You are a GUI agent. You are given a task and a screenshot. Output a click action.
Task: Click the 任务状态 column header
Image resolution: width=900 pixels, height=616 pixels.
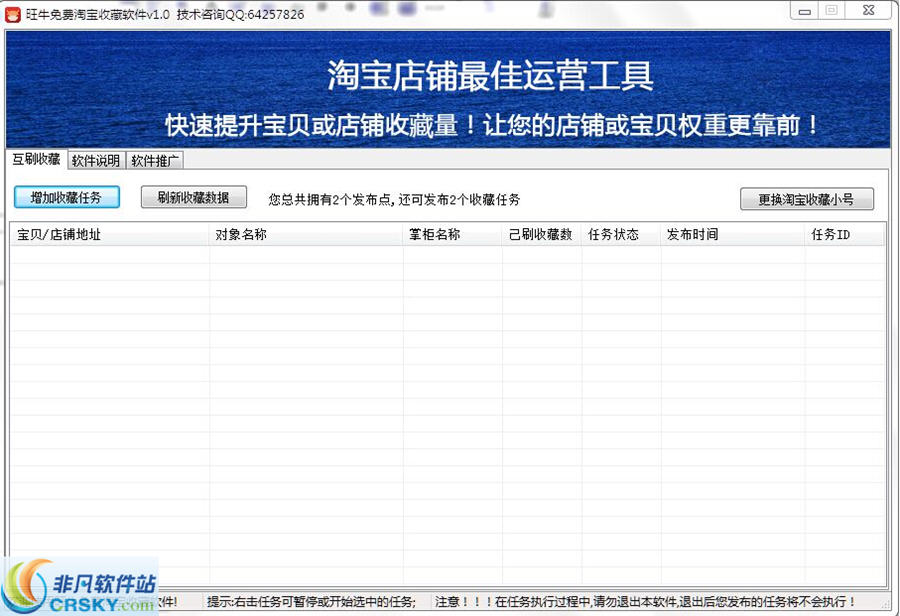[x=621, y=234]
